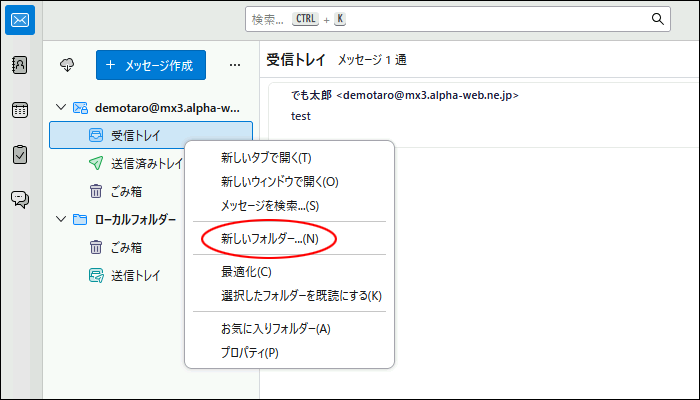Choose 新しいタブで開く(T) from context menu
The width and height of the screenshot is (700, 400).
pos(266,158)
